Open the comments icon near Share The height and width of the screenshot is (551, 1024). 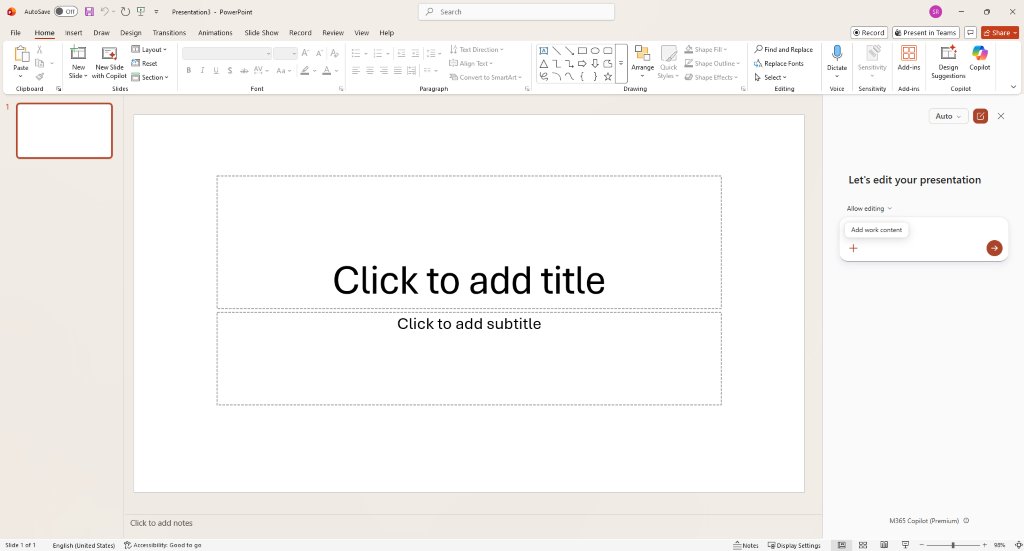click(970, 33)
